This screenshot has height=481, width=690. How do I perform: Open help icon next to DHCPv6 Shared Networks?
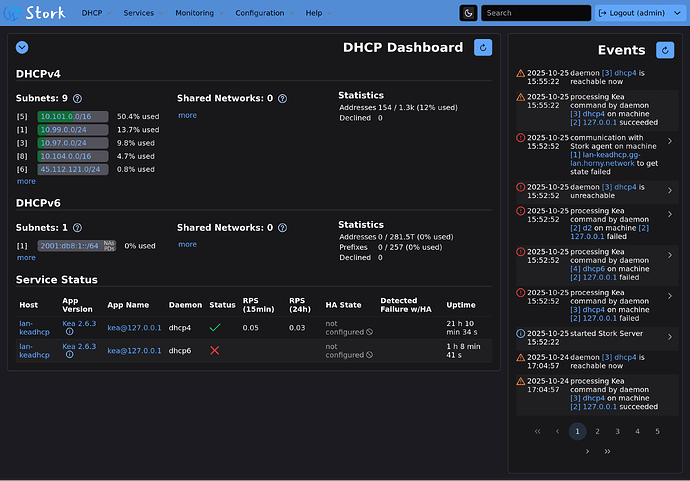click(x=283, y=228)
